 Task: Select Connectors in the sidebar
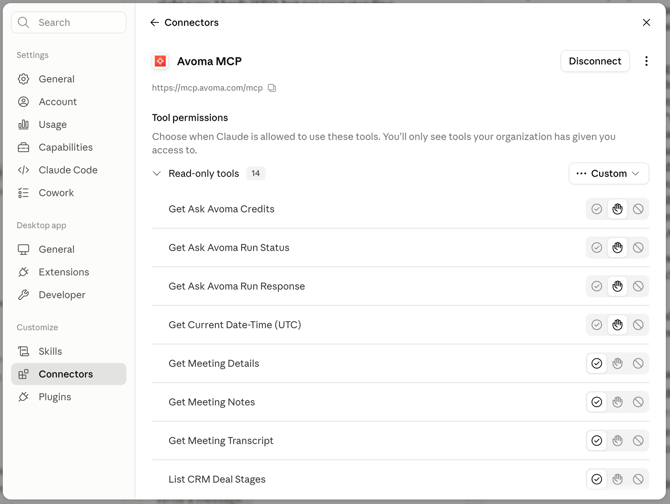[x=69, y=374]
